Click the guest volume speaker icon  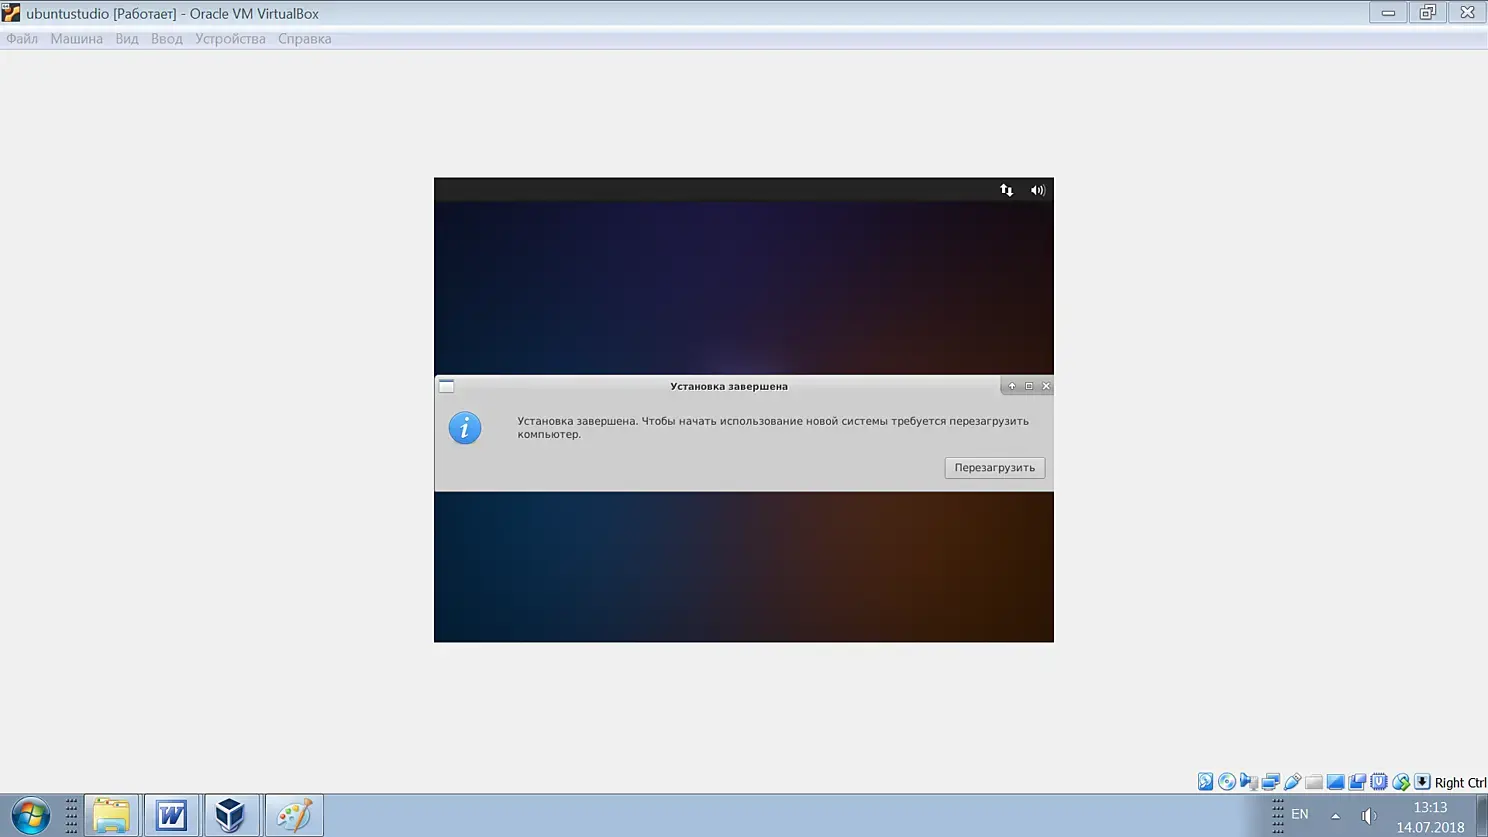1038,190
